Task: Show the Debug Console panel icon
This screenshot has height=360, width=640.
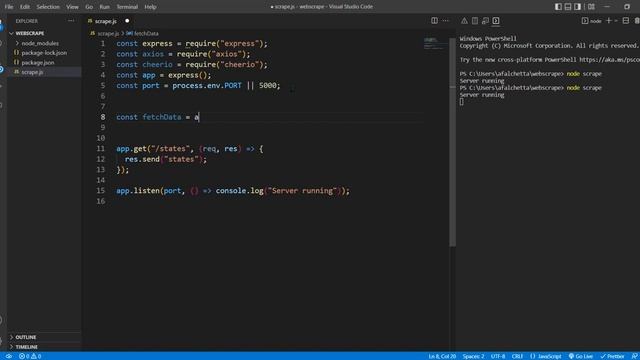Action: [x=485, y=21]
